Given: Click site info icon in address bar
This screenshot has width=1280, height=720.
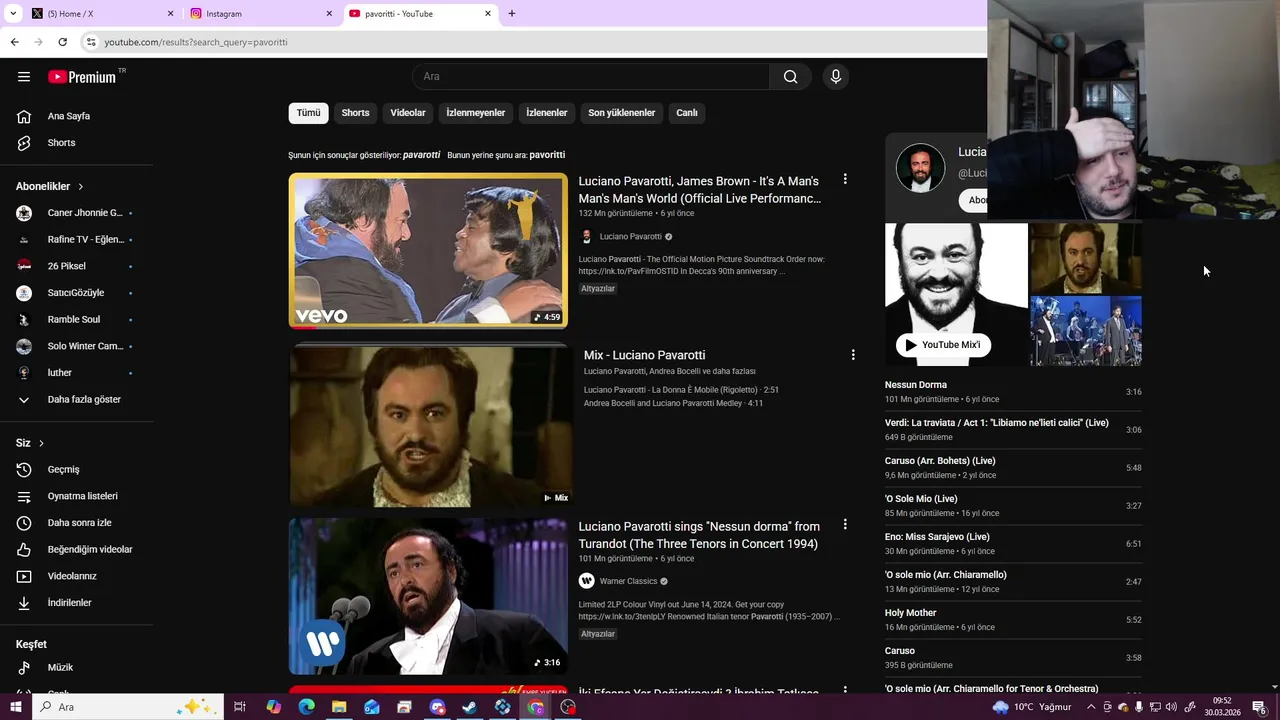Looking at the screenshot, I should point(91,42).
